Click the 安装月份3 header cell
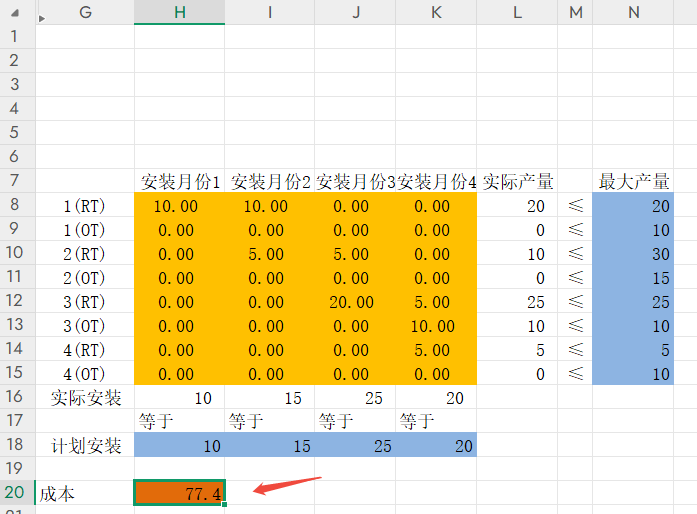 355,181
